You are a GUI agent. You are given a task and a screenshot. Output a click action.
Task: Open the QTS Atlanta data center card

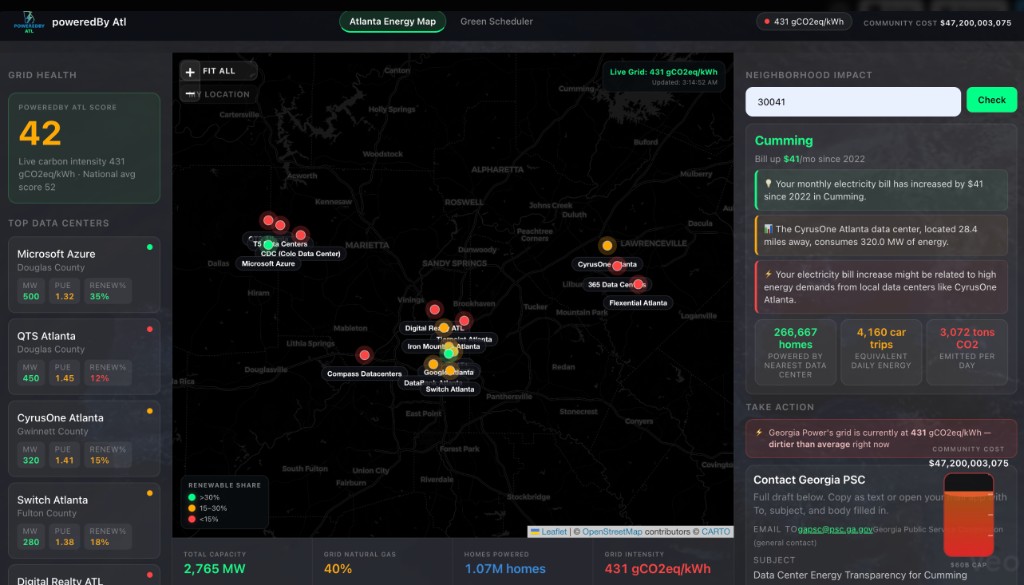[x=84, y=356]
